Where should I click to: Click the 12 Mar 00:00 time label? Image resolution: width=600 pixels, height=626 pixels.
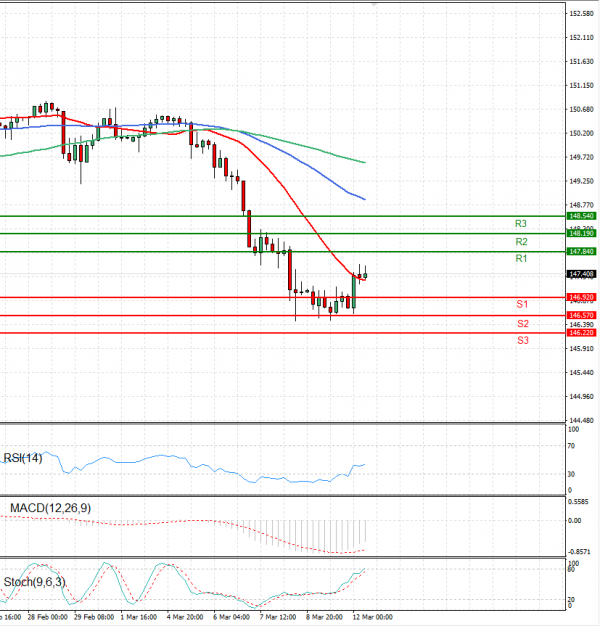pyautogui.click(x=372, y=617)
